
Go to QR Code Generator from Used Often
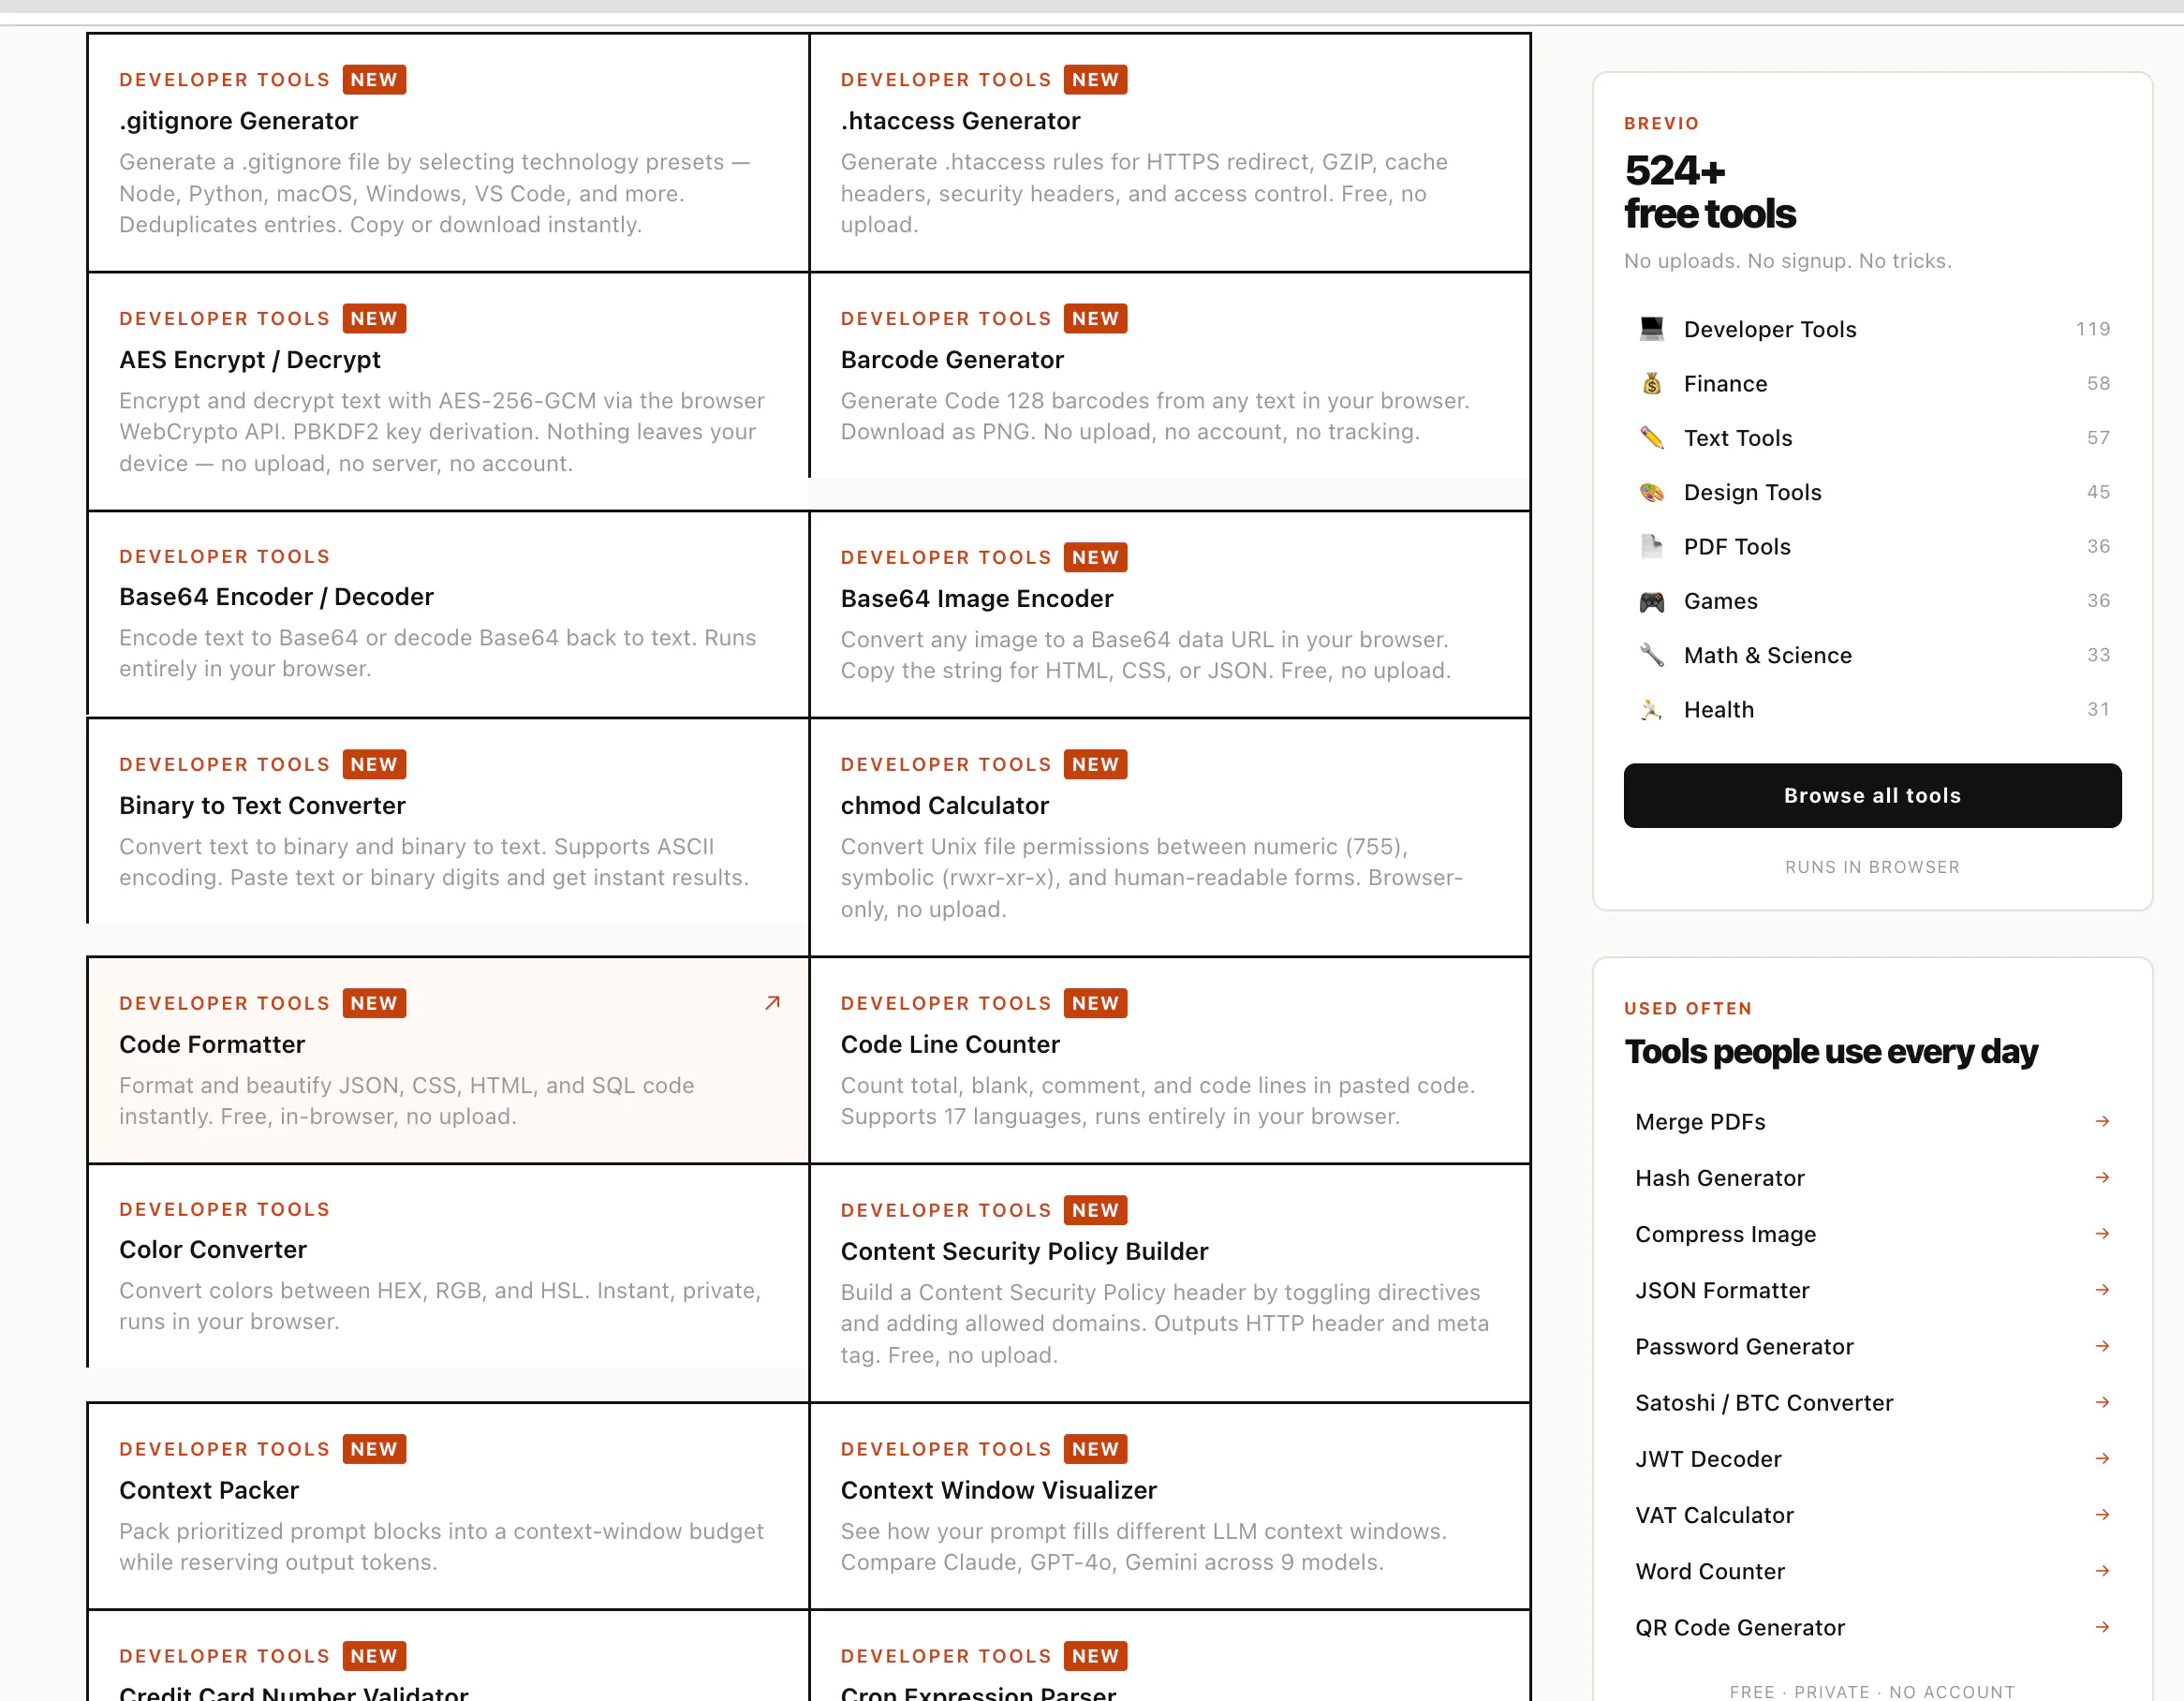coord(1872,1627)
